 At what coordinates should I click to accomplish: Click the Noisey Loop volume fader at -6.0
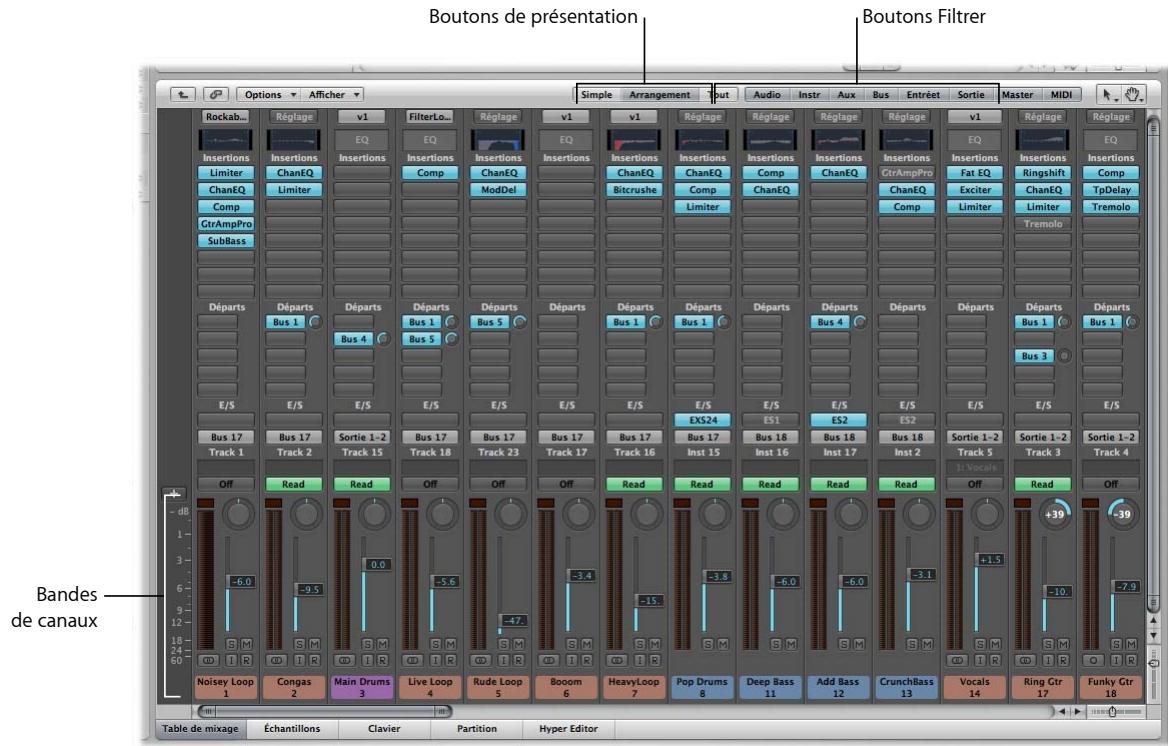239,582
